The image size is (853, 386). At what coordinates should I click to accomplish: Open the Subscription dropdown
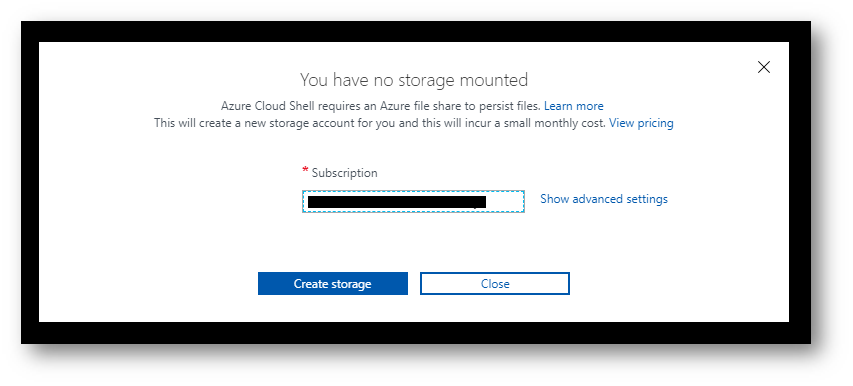pyautogui.click(x=413, y=201)
